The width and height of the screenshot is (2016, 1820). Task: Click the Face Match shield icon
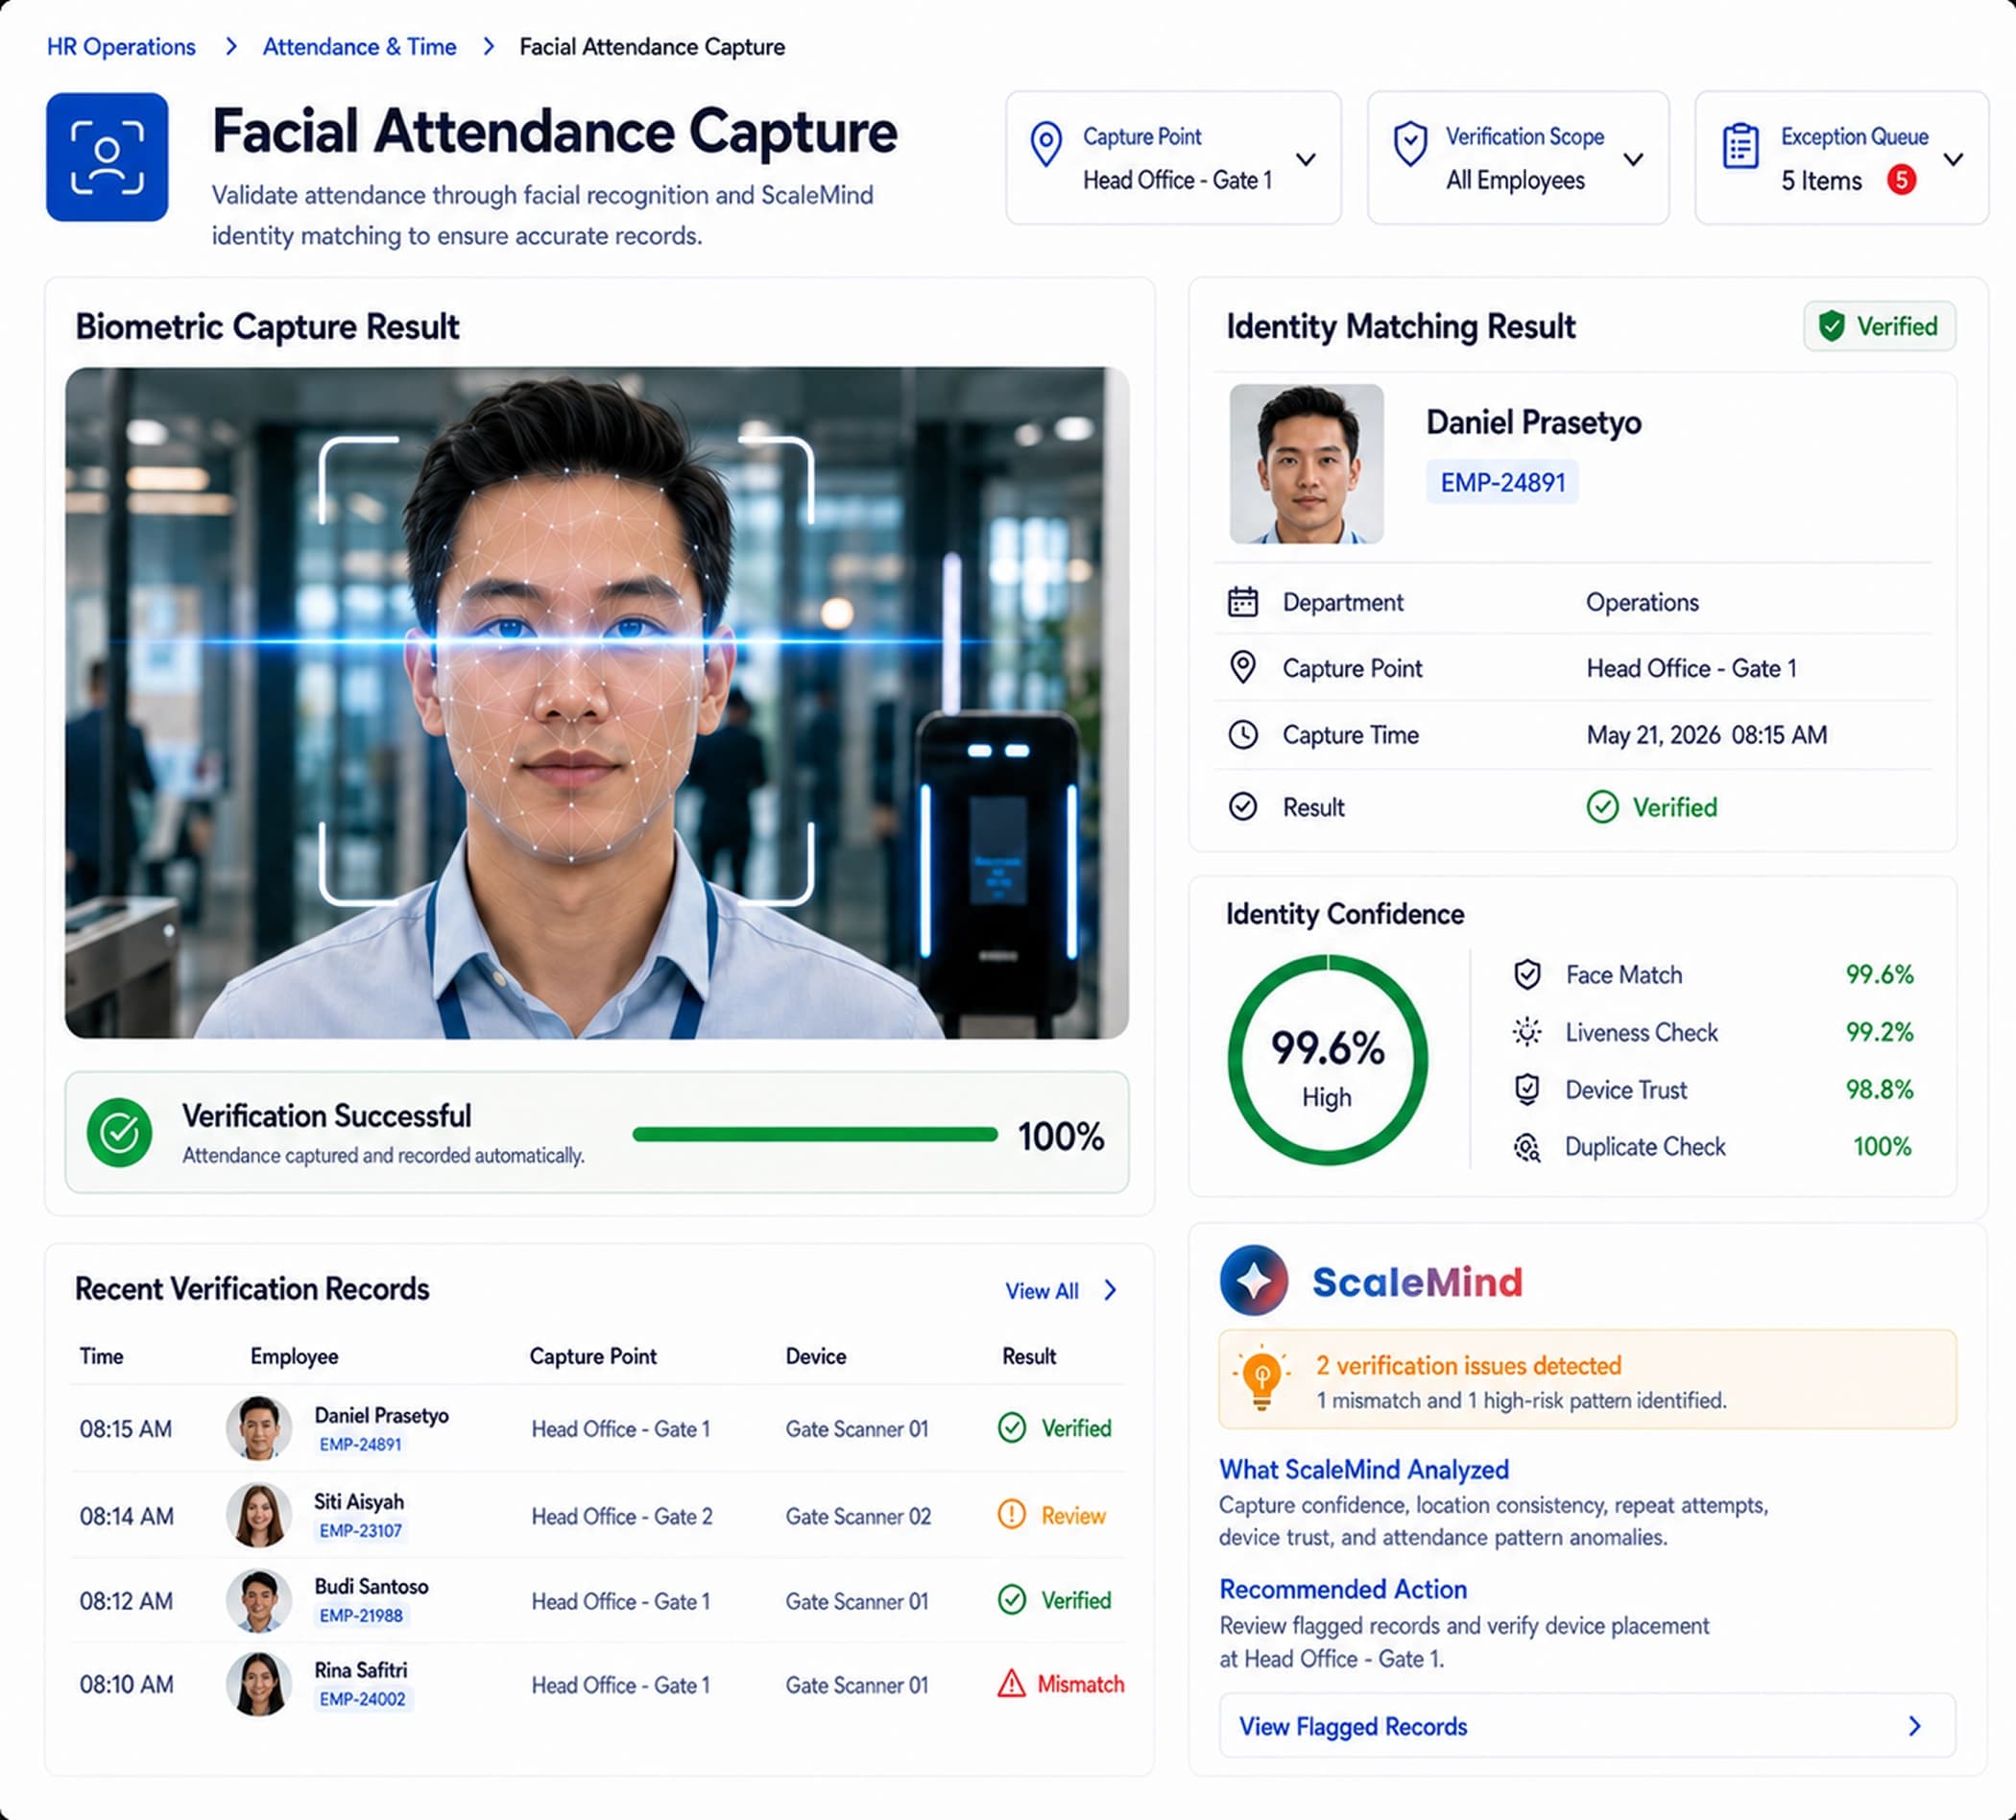(x=1527, y=975)
